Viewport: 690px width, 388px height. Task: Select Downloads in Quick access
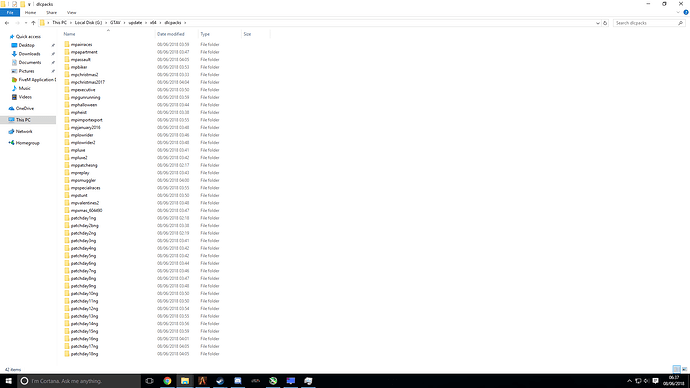click(x=29, y=54)
